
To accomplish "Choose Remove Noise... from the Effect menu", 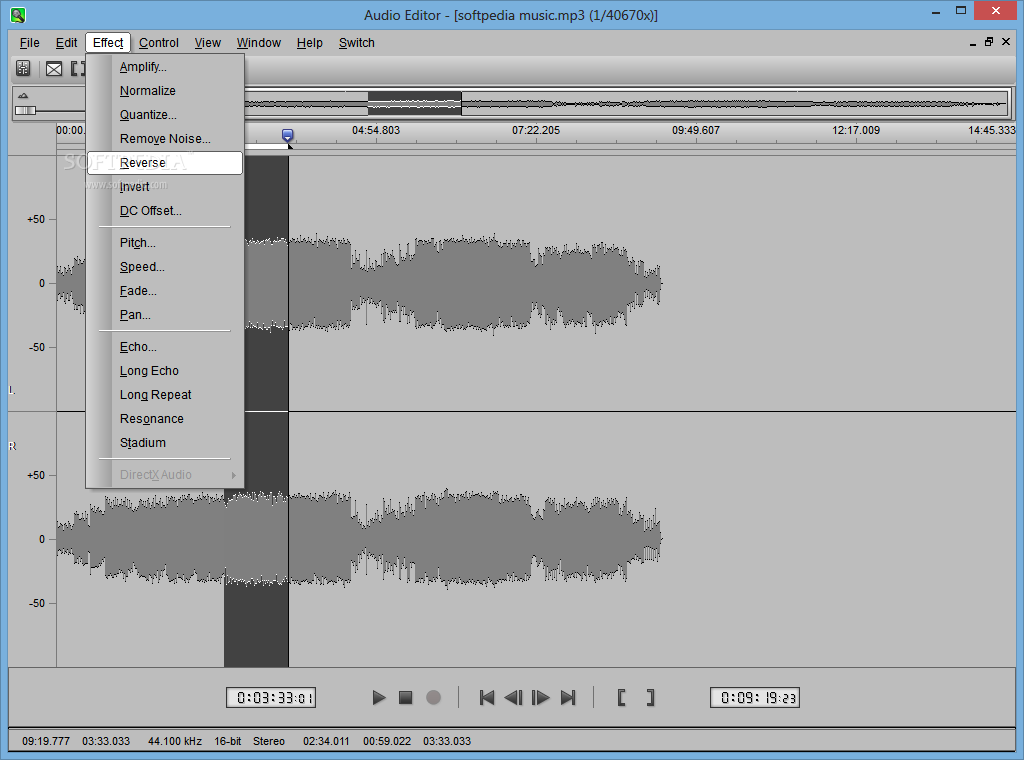I will (165, 138).
